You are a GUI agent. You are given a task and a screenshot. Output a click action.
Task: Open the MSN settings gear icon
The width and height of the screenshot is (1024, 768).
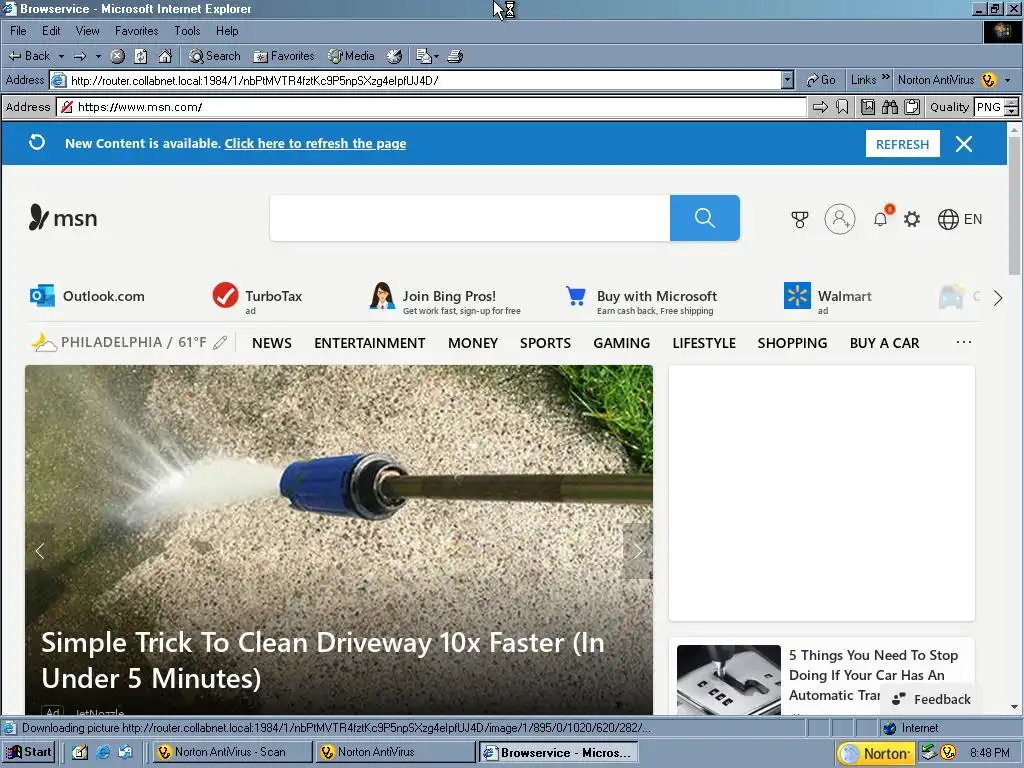coord(912,219)
